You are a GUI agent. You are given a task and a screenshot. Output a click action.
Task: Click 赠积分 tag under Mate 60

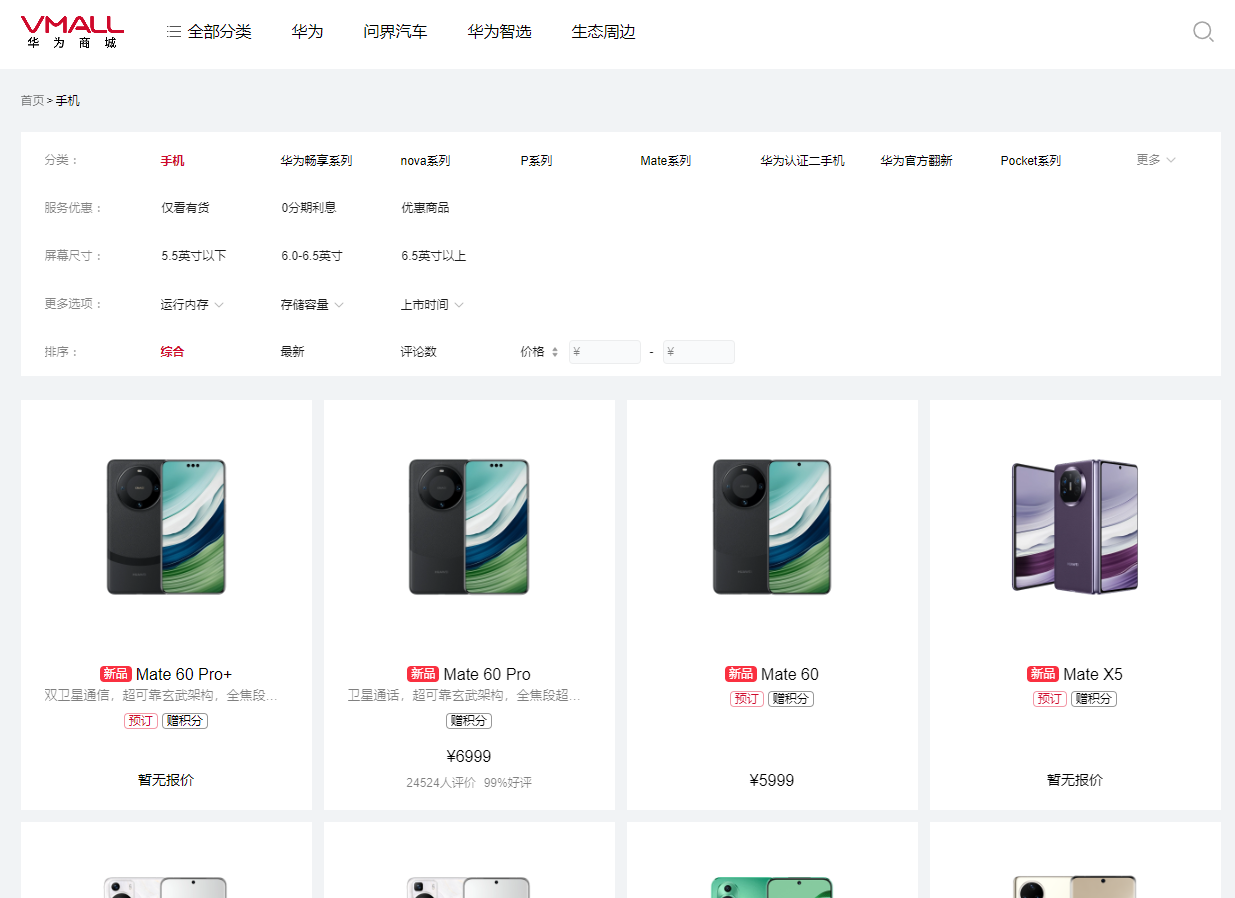click(x=791, y=699)
